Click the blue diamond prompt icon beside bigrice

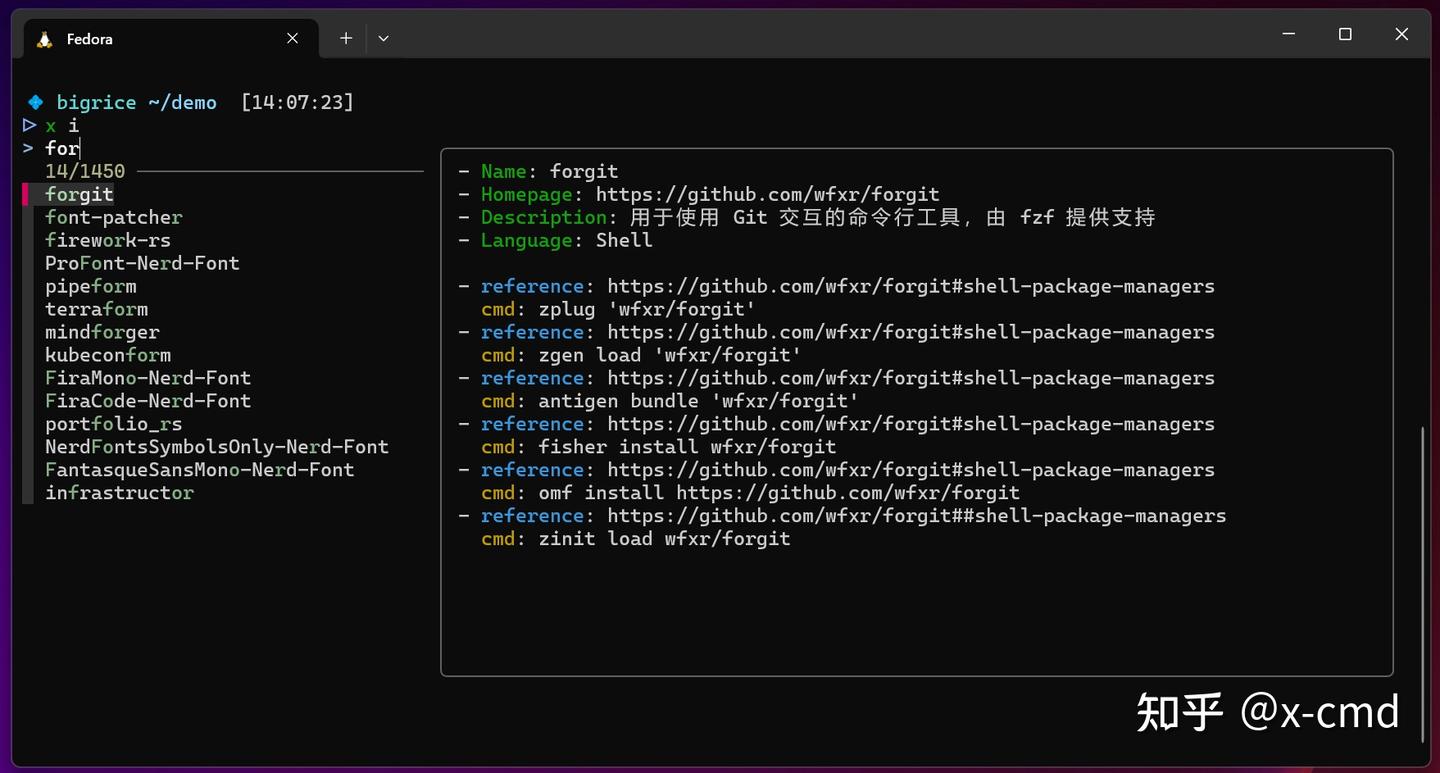[x=36, y=102]
